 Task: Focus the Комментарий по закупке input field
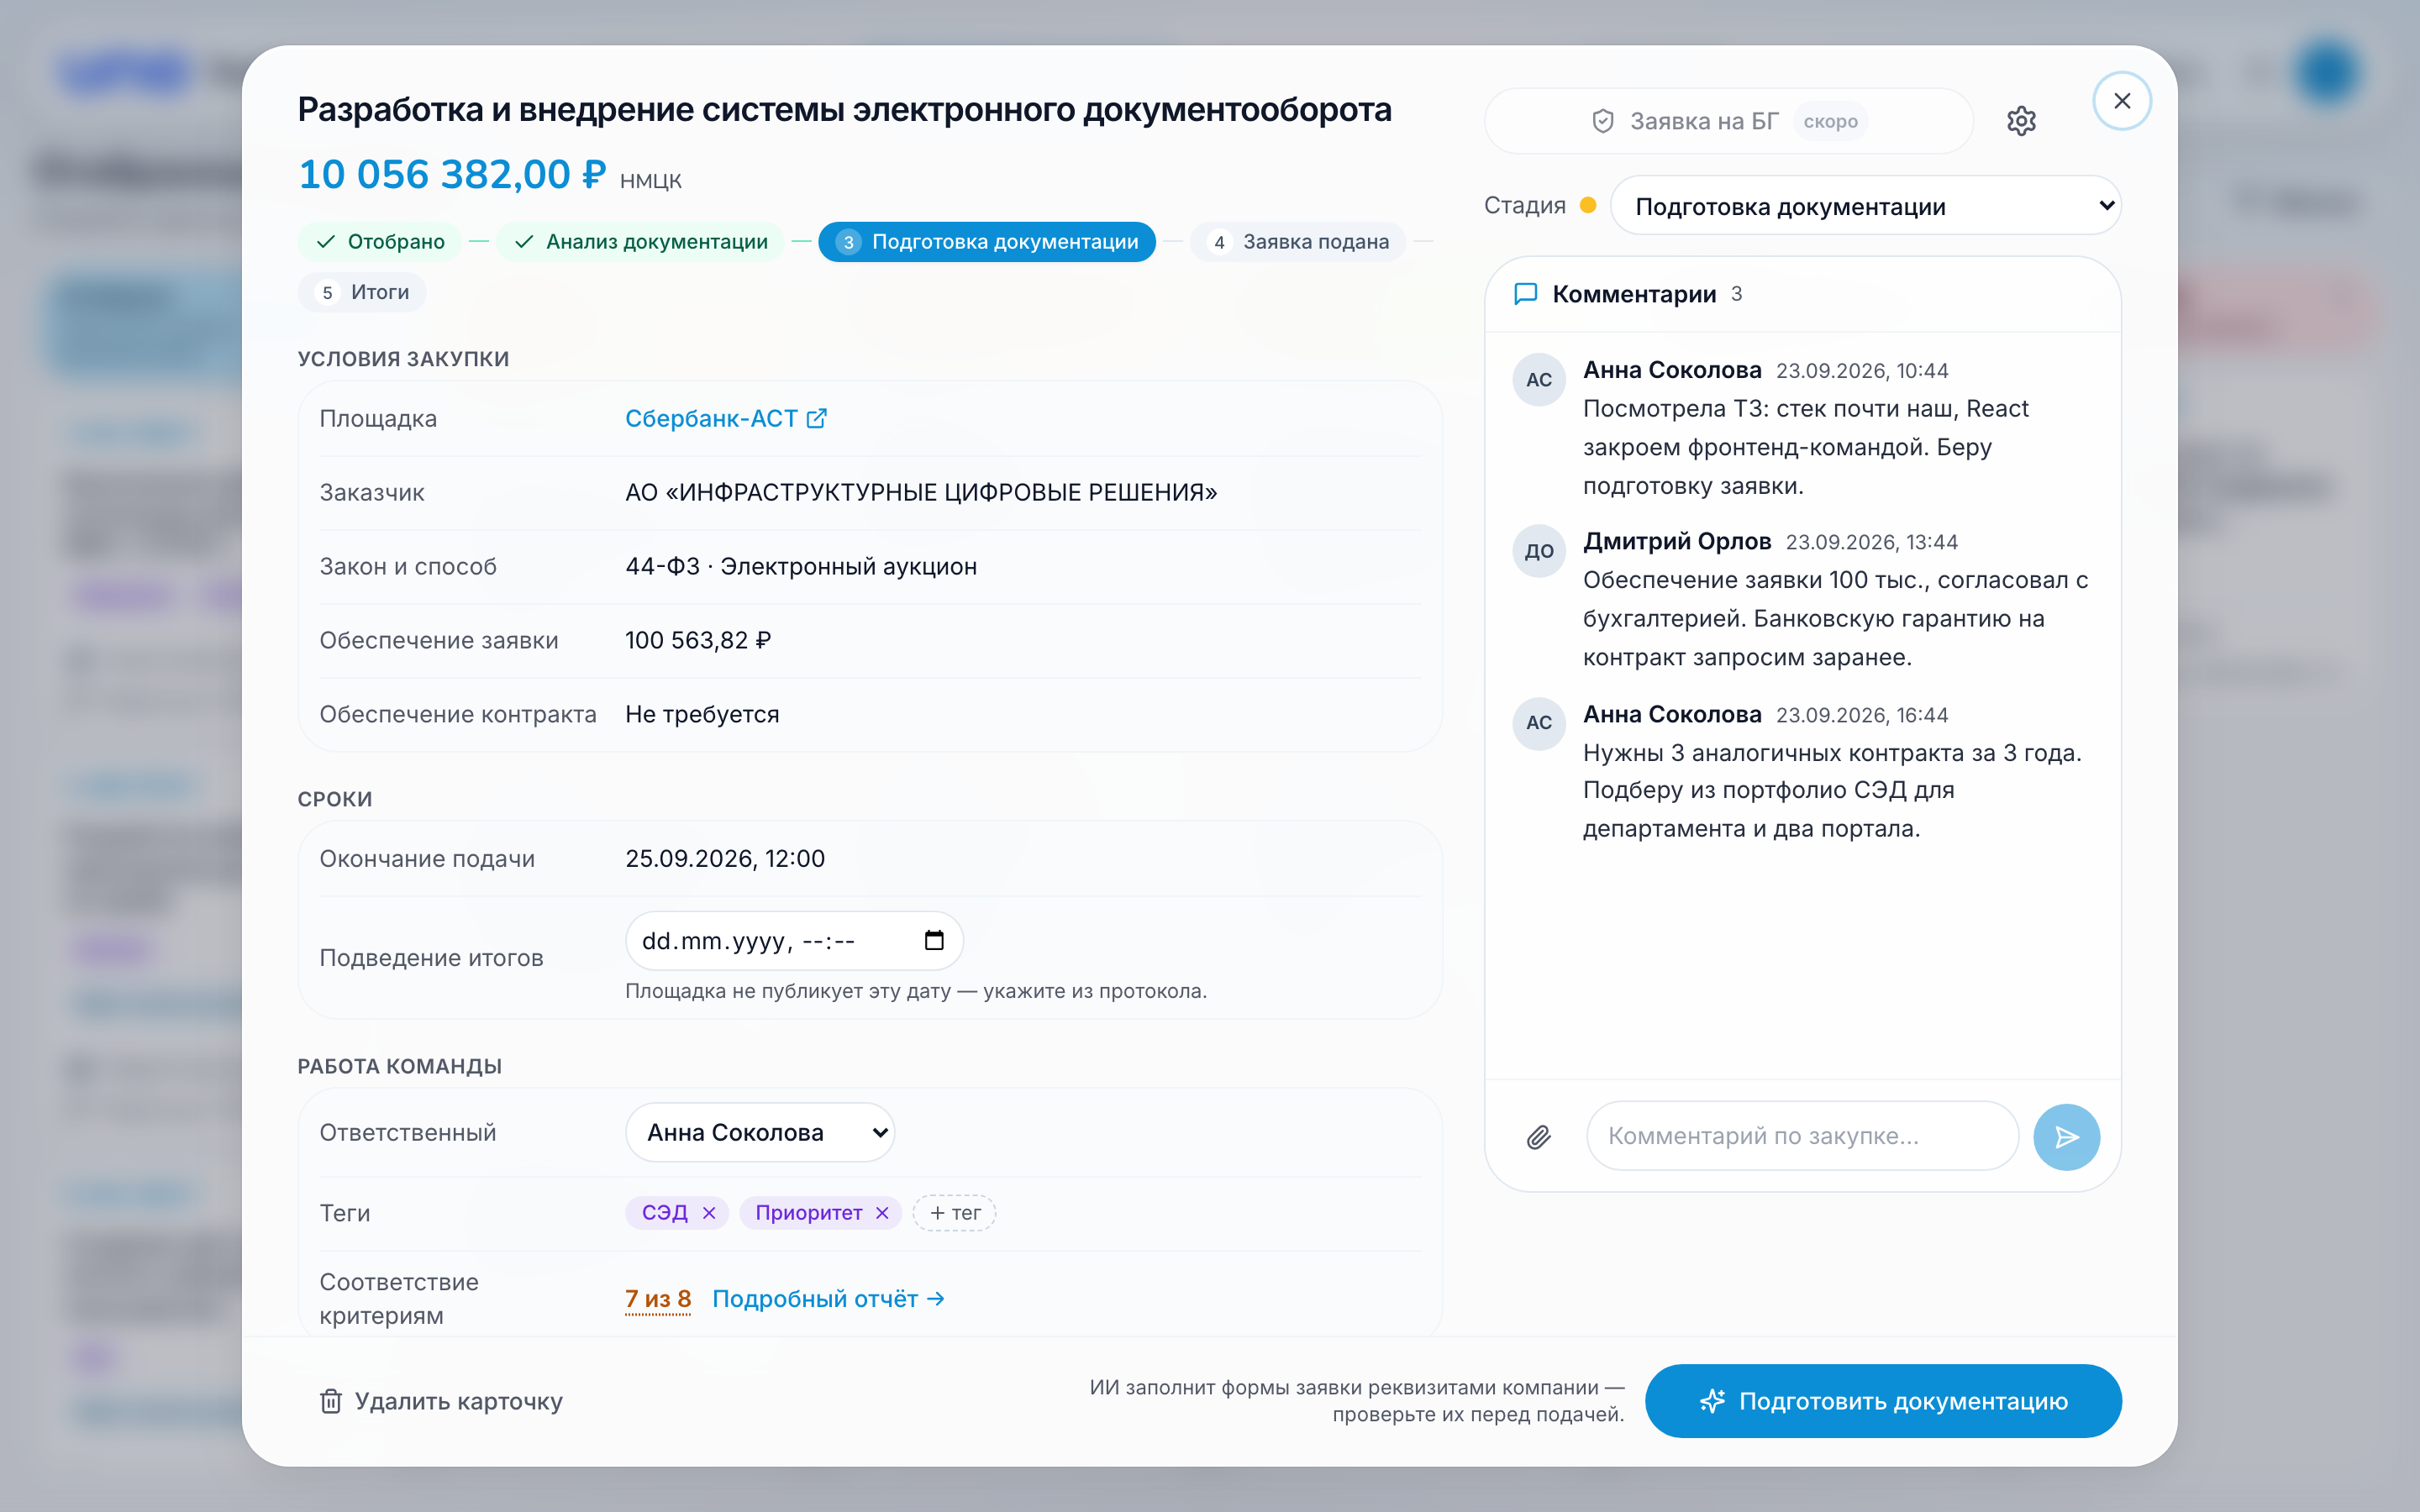pyautogui.click(x=1802, y=1136)
